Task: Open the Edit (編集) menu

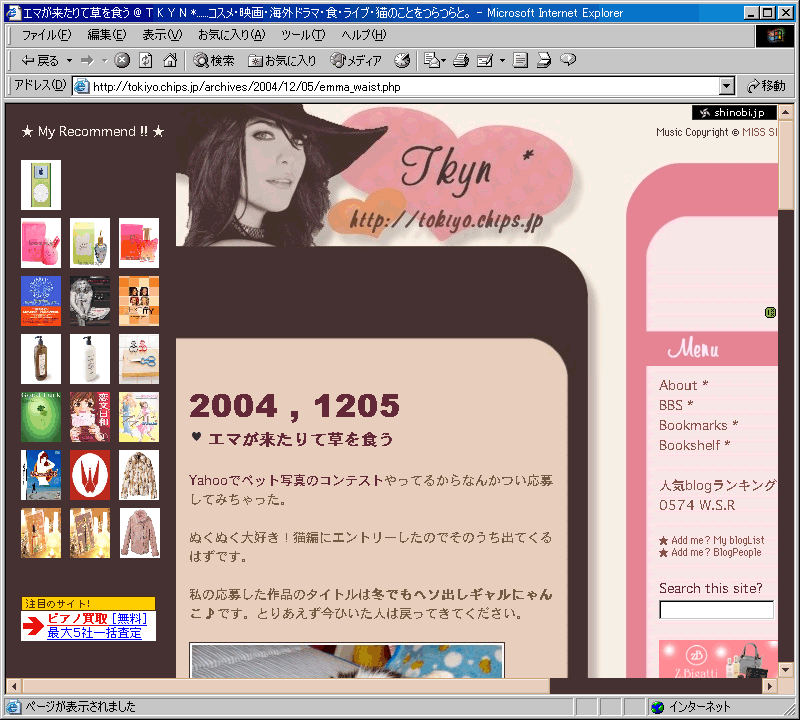Action: point(107,35)
